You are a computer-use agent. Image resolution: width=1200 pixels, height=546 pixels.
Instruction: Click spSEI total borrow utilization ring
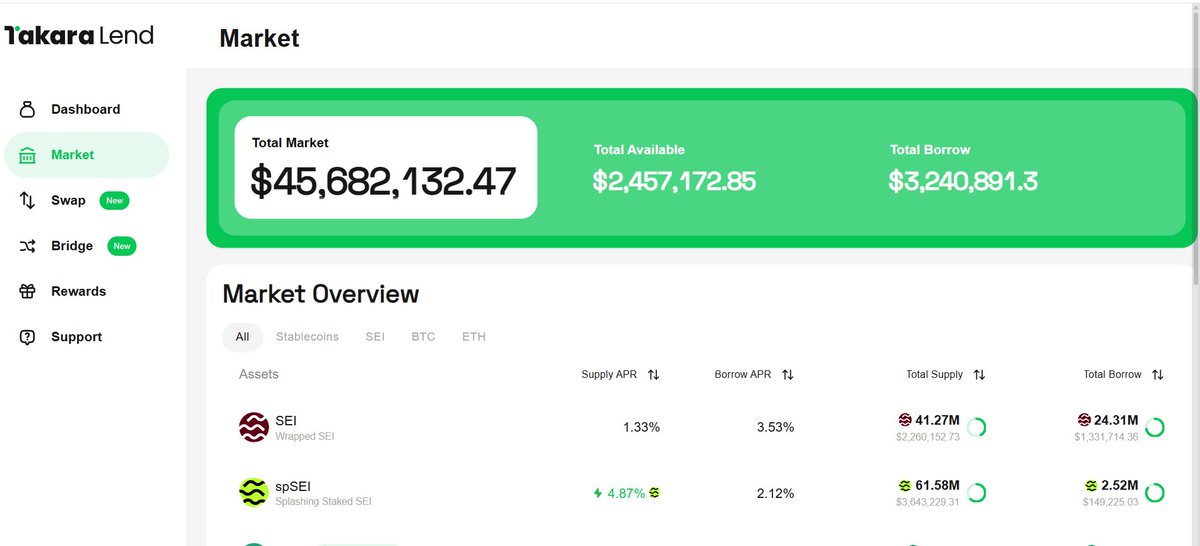click(x=1154, y=492)
